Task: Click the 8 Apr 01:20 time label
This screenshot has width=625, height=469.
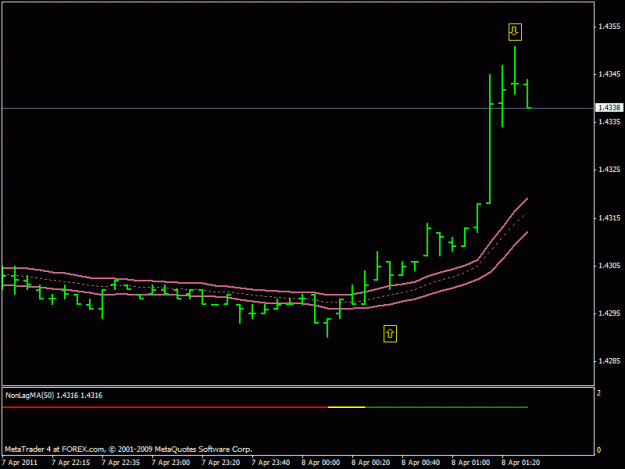Action: [x=521, y=463]
